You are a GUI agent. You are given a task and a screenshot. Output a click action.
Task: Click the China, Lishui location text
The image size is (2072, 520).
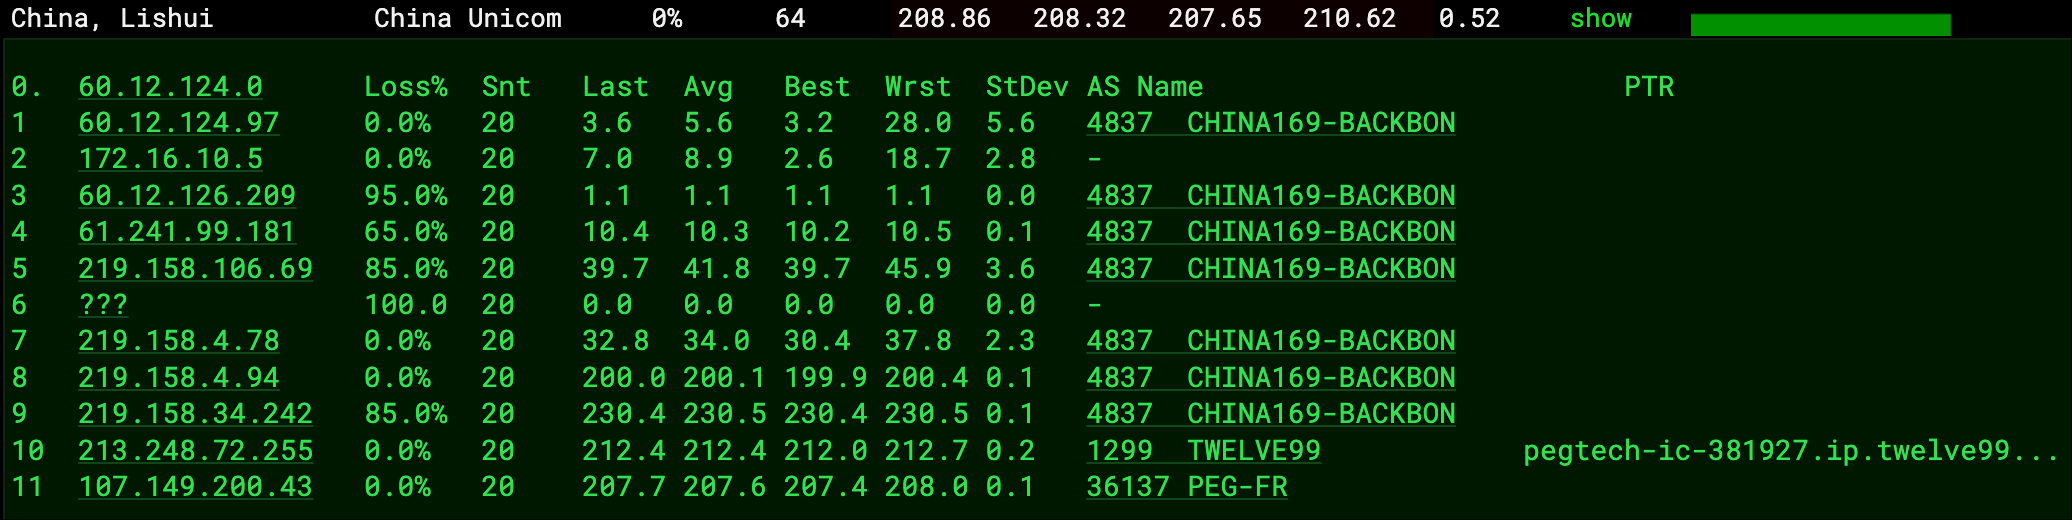[x=112, y=18]
